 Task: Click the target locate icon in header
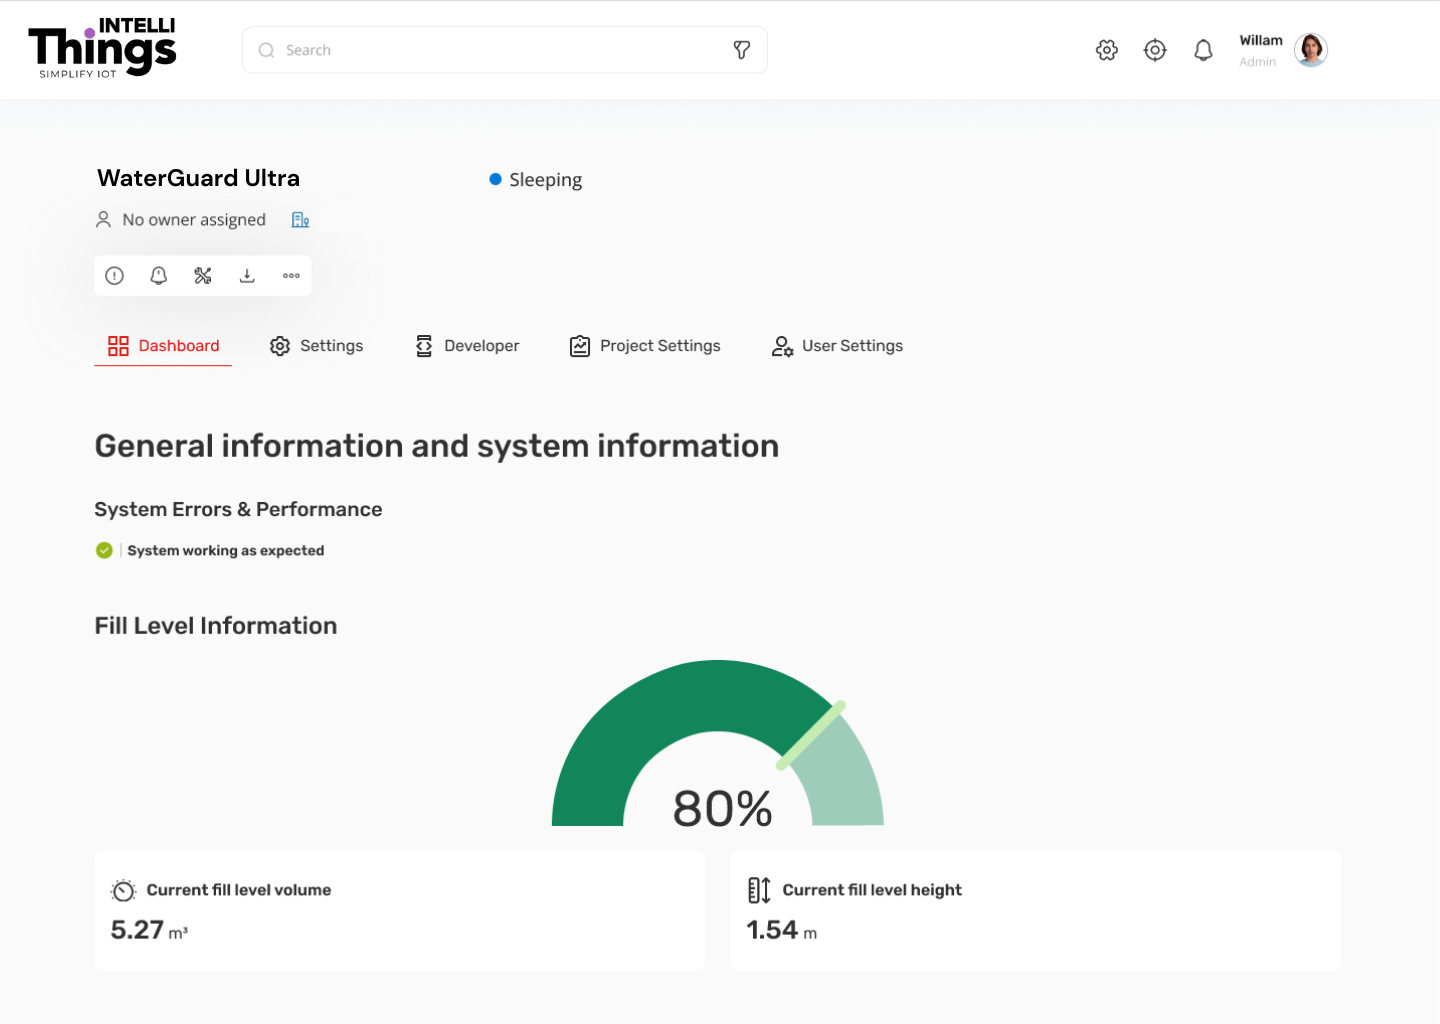pyautogui.click(x=1155, y=50)
